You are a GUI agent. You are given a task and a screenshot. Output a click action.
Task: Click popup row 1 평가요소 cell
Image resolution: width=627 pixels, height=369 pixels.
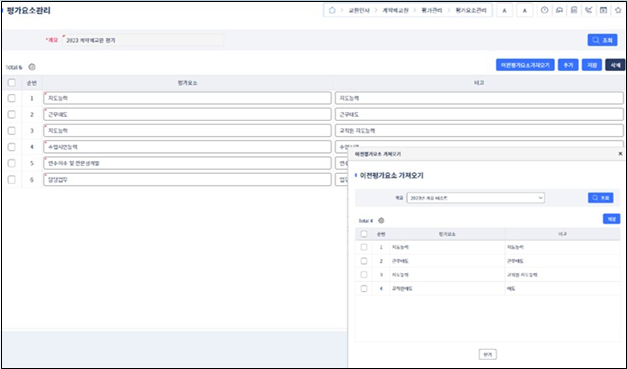(447, 247)
